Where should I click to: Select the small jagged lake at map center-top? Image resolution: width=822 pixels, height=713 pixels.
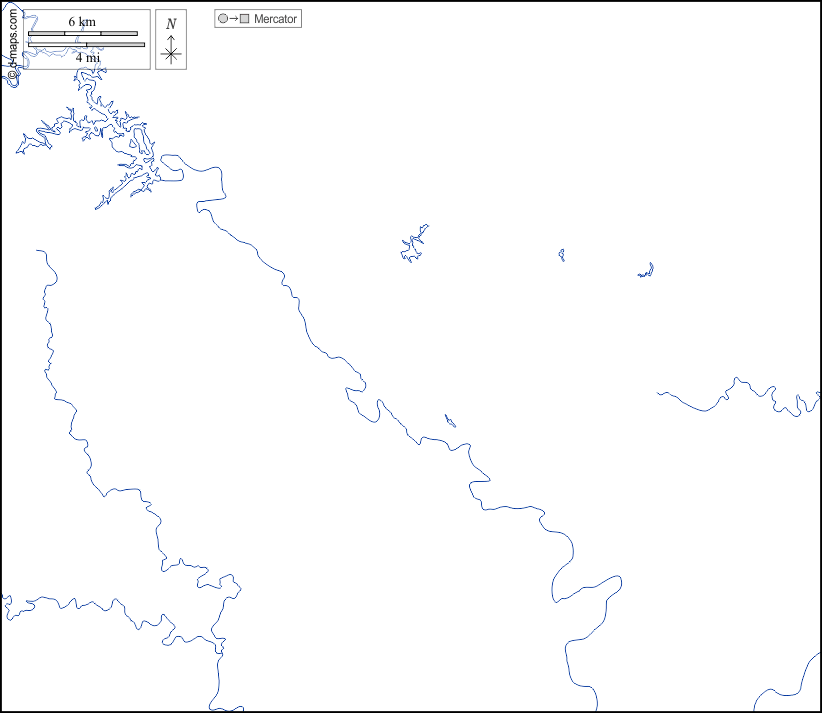click(413, 245)
